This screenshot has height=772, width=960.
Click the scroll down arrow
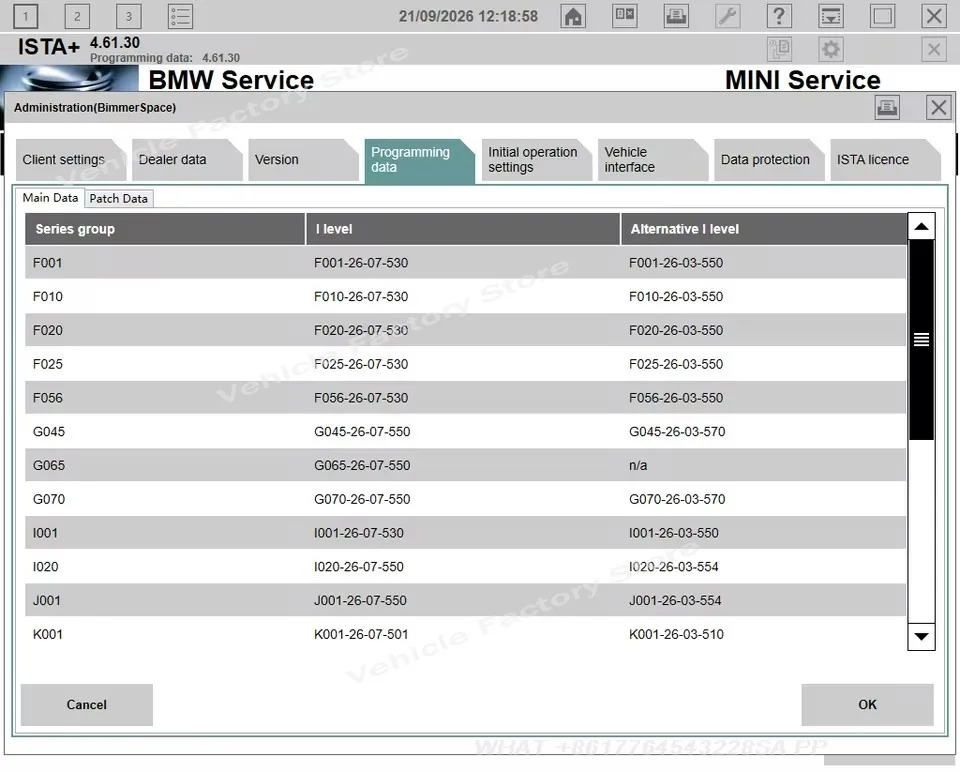point(921,637)
